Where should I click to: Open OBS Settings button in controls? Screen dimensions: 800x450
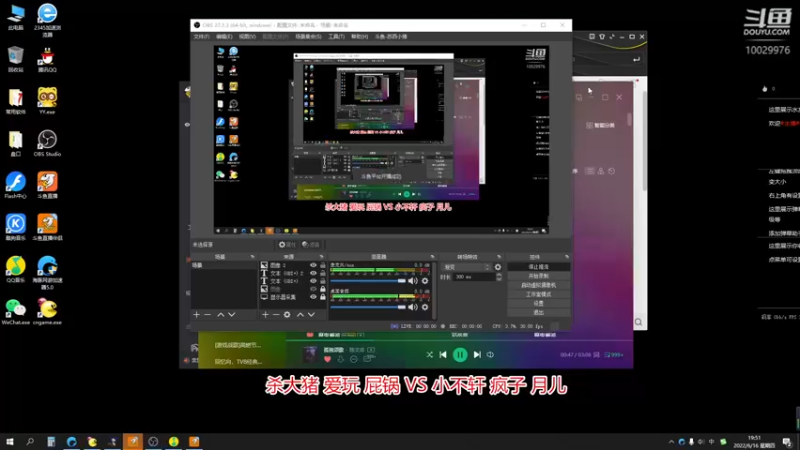(539, 304)
